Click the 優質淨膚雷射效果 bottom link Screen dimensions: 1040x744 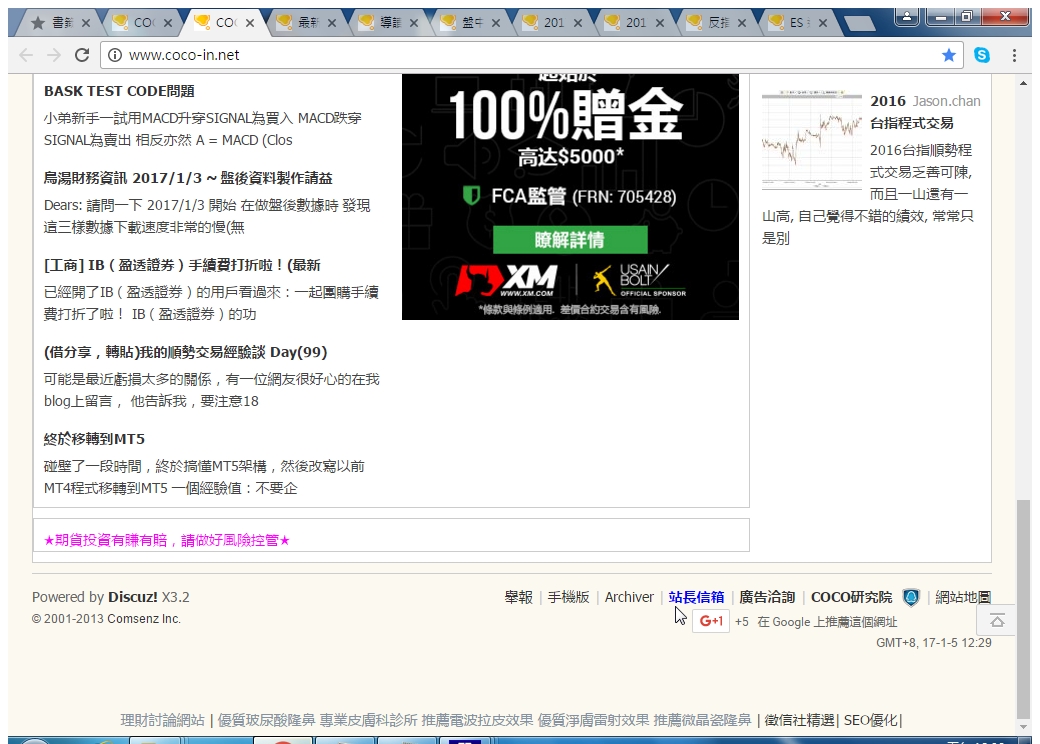coord(594,720)
